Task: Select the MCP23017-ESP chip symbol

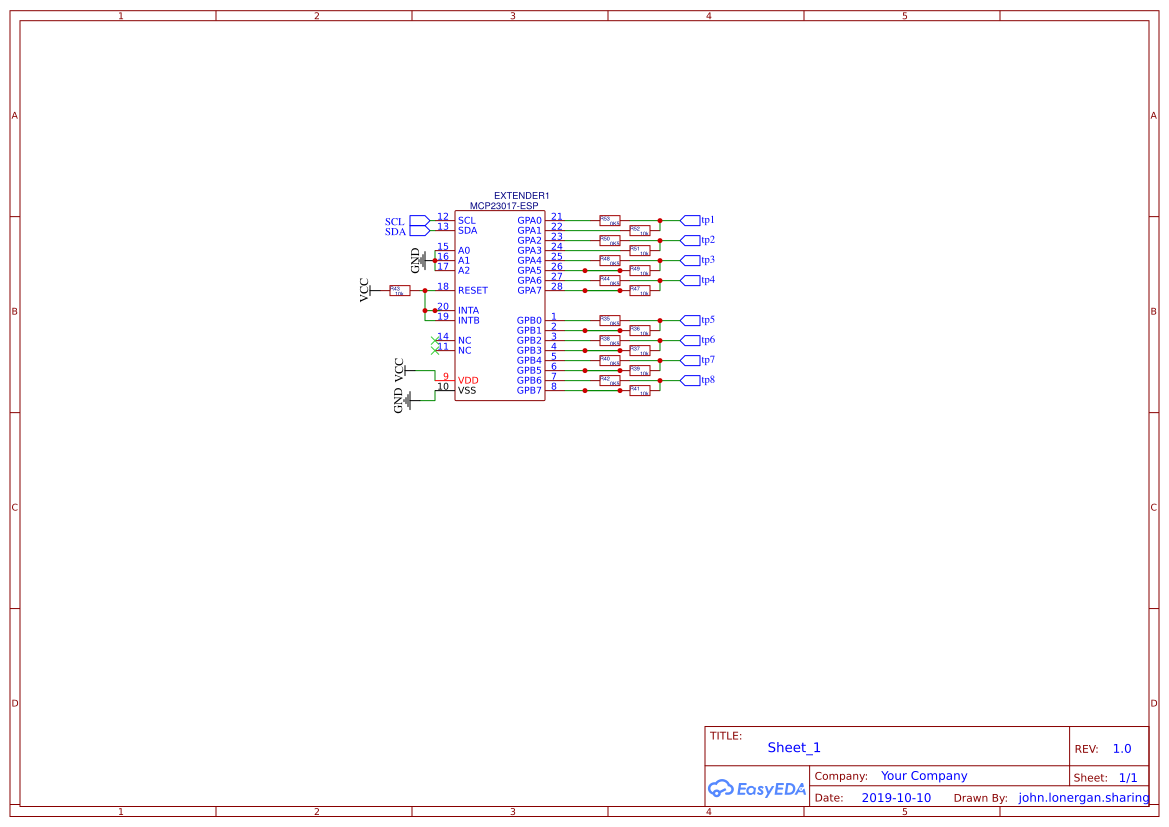Action: coord(500,300)
